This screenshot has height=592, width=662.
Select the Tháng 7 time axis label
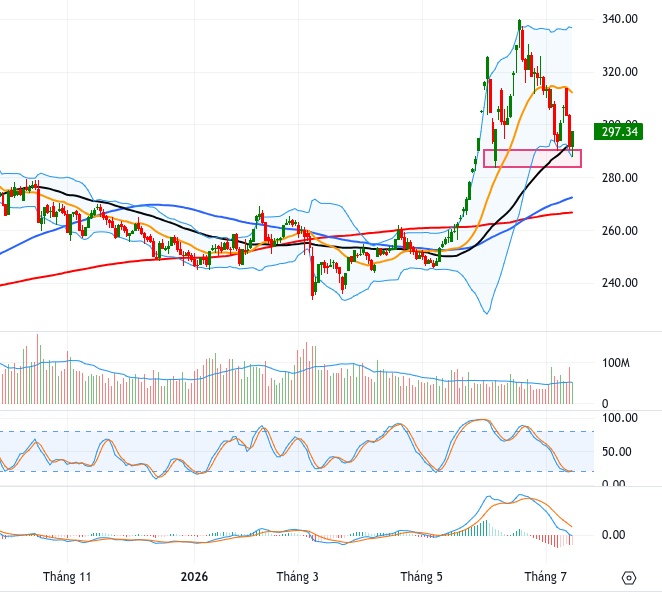point(545,577)
